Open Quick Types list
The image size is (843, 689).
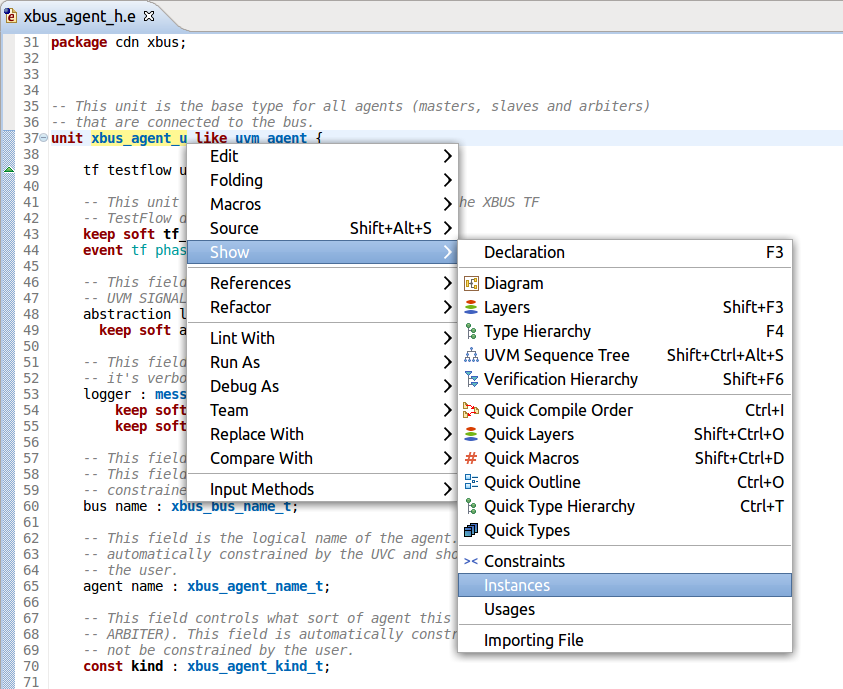point(526,530)
